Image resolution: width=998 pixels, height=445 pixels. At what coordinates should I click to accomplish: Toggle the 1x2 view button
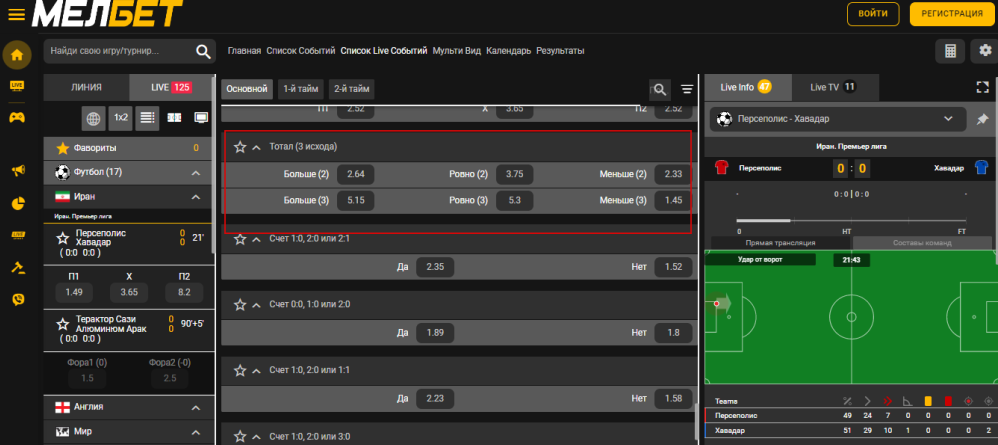point(120,119)
